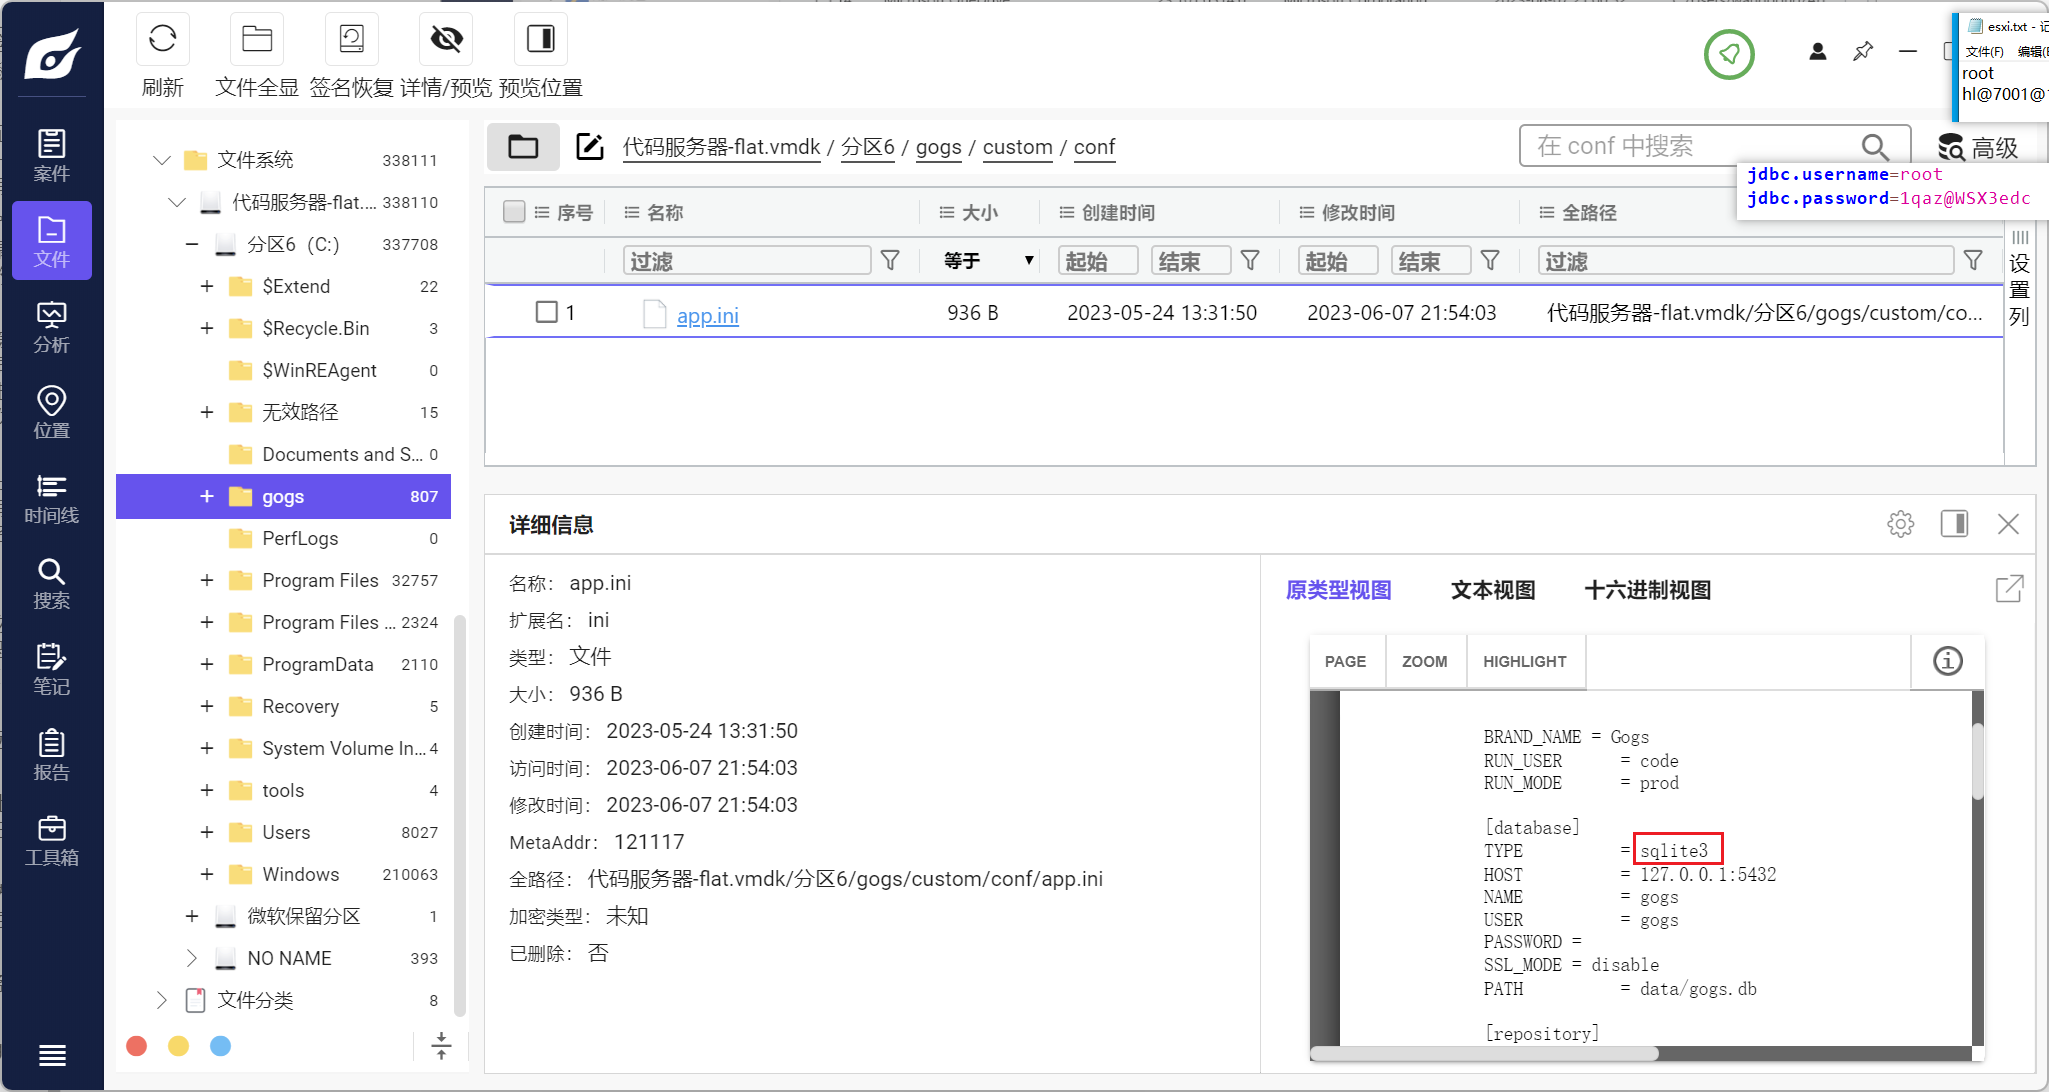Collapse the 代码服务器-flat tree node
The image size is (2049, 1092).
(177, 203)
